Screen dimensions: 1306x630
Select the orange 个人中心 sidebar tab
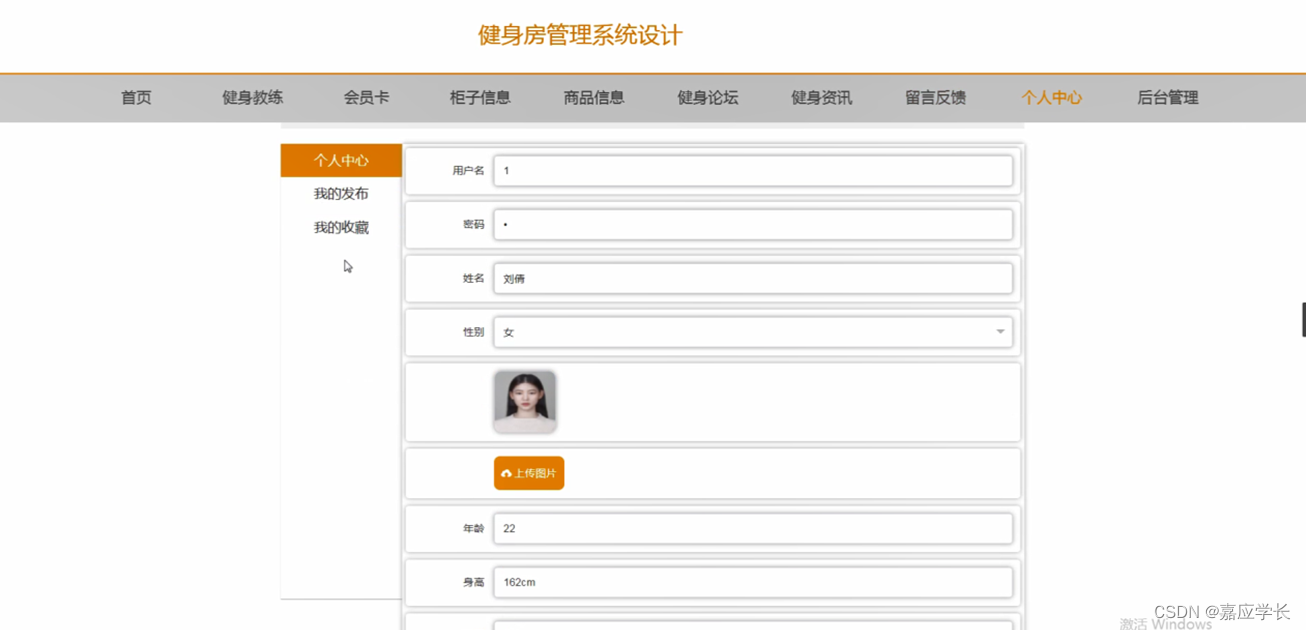tap(341, 160)
